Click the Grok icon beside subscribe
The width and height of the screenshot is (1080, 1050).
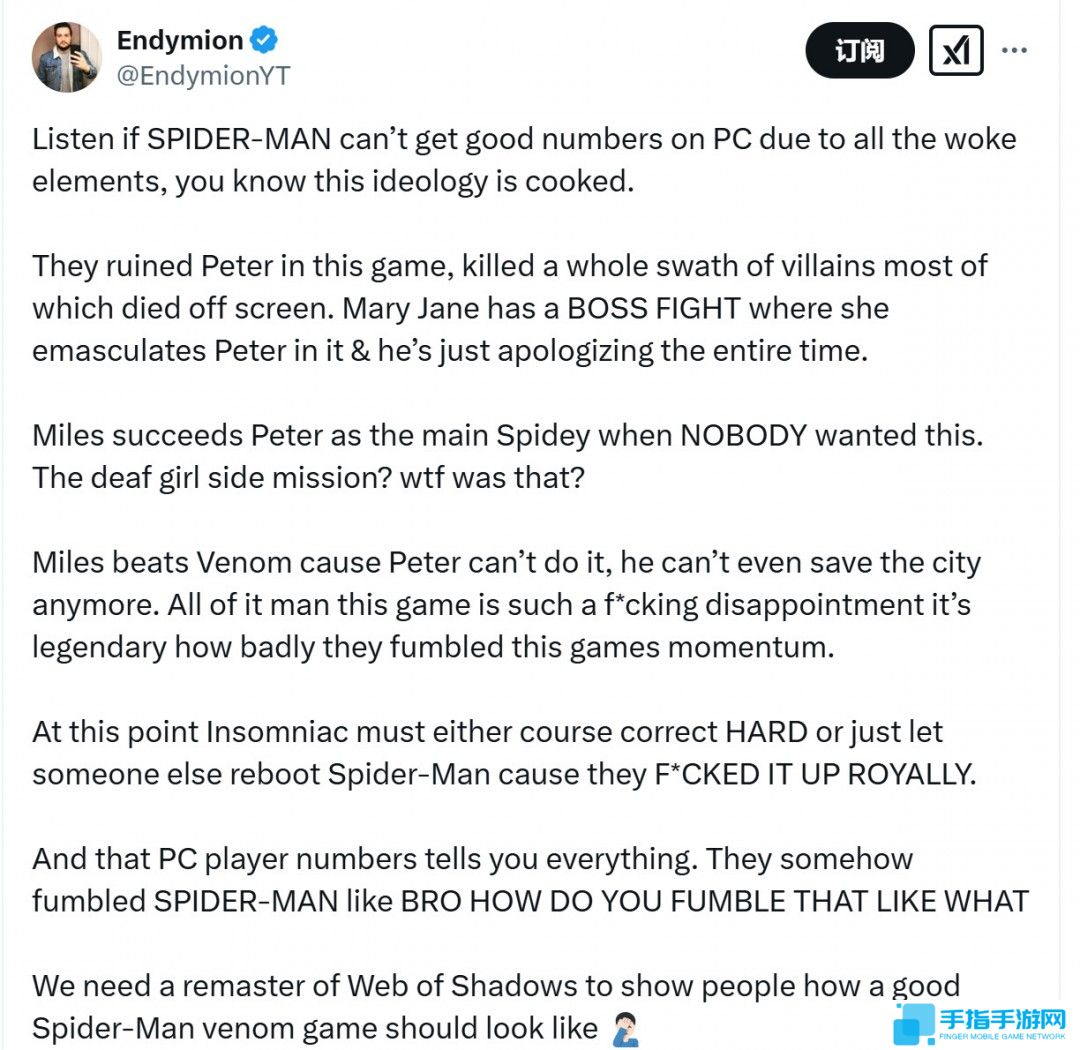pyautogui.click(x=956, y=50)
